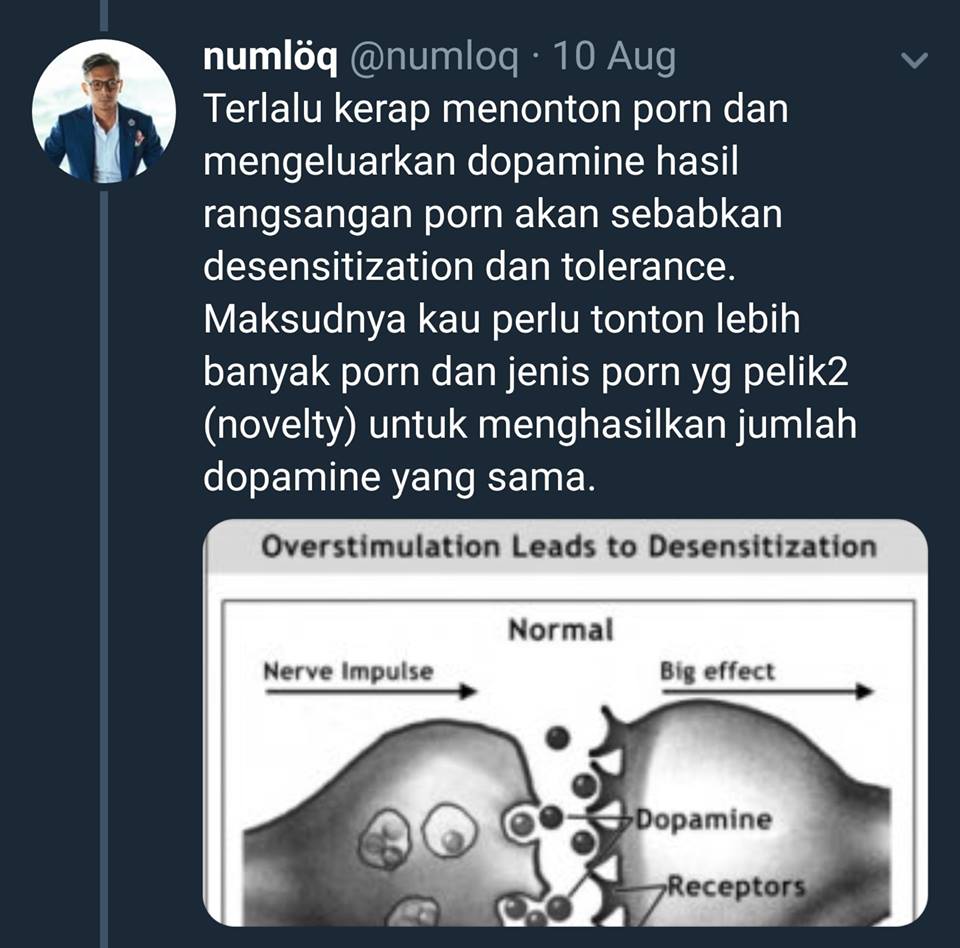
Task: Tap the Receptors label in the image
Action: pyautogui.click(x=736, y=887)
